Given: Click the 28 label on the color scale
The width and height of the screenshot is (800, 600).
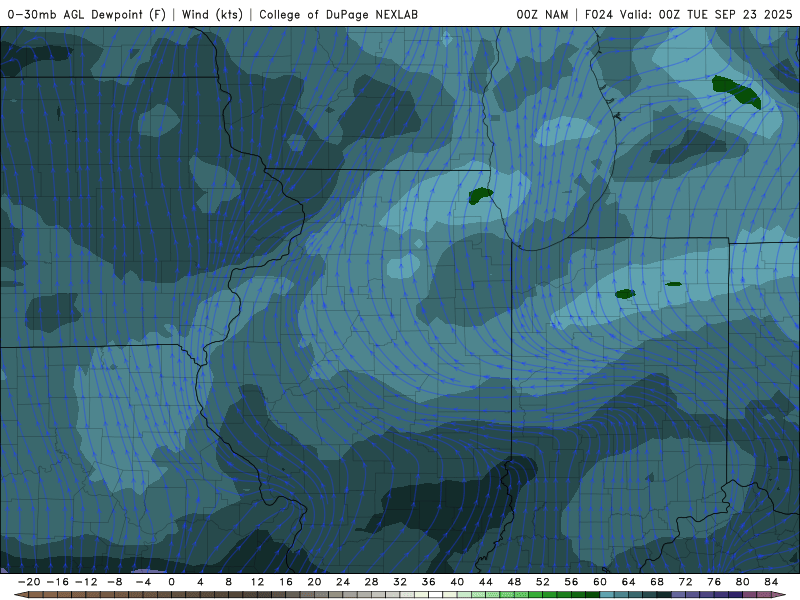Looking at the screenshot, I should coord(371,582).
